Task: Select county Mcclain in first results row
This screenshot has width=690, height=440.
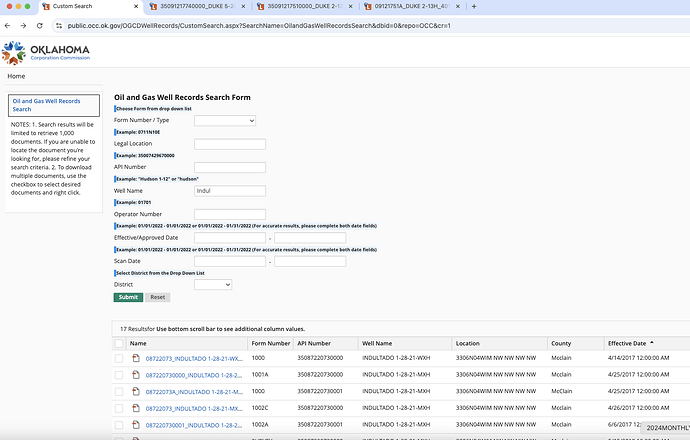Action: pyautogui.click(x=561, y=358)
